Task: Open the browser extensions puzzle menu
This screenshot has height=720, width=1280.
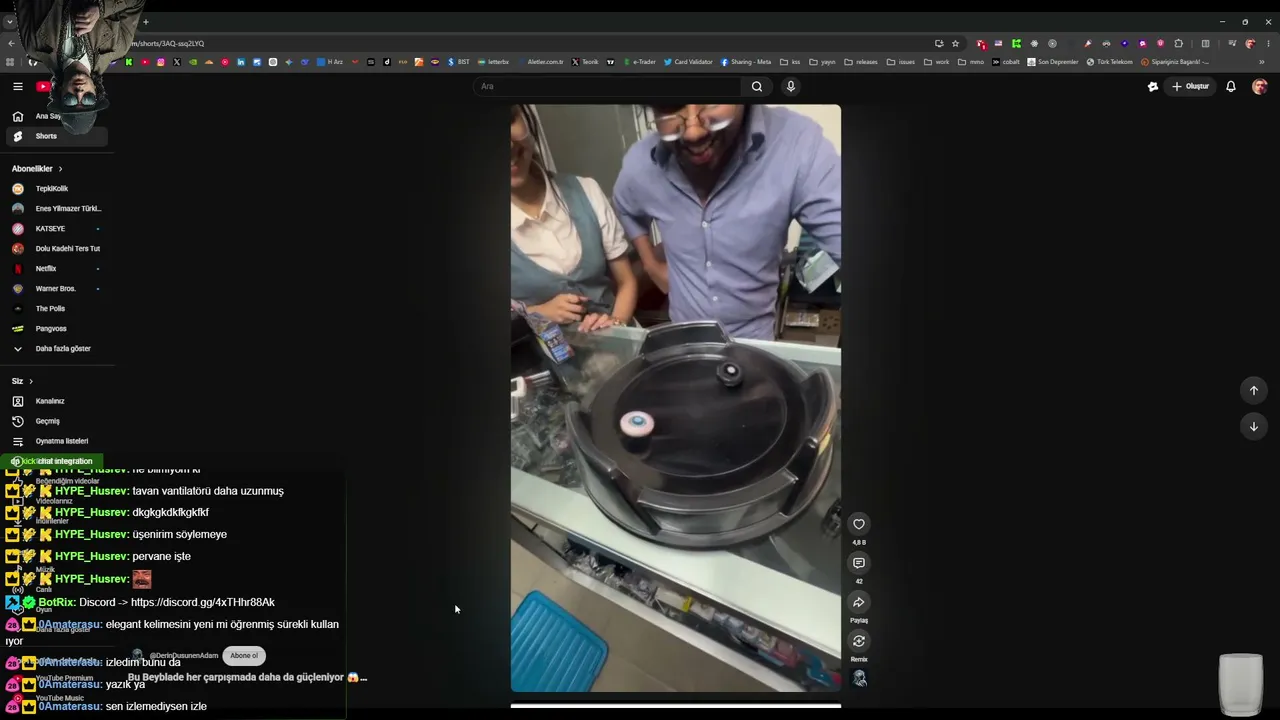Action: click(x=1179, y=44)
